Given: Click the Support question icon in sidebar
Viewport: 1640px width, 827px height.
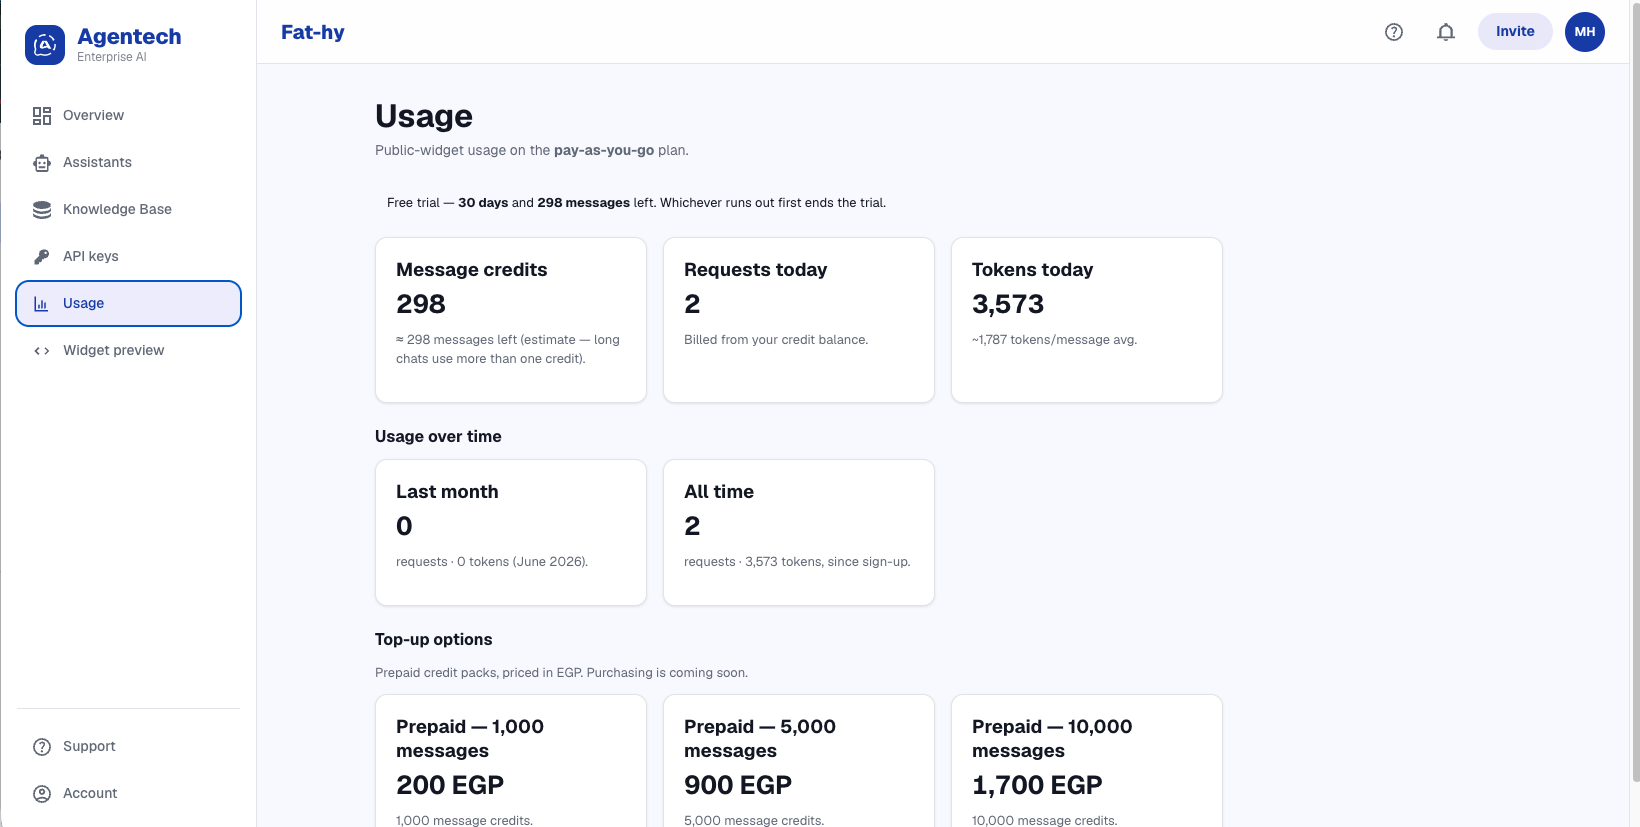Looking at the screenshot, I should tap(42, 747).
